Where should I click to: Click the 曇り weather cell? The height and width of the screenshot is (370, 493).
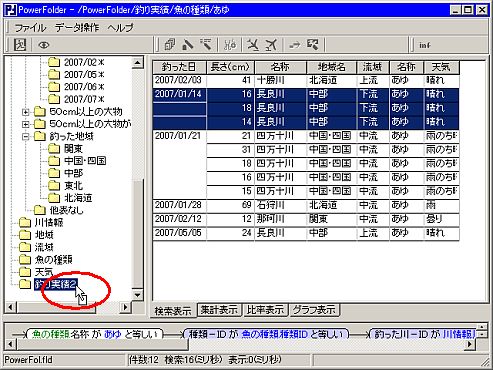[441, 220]
